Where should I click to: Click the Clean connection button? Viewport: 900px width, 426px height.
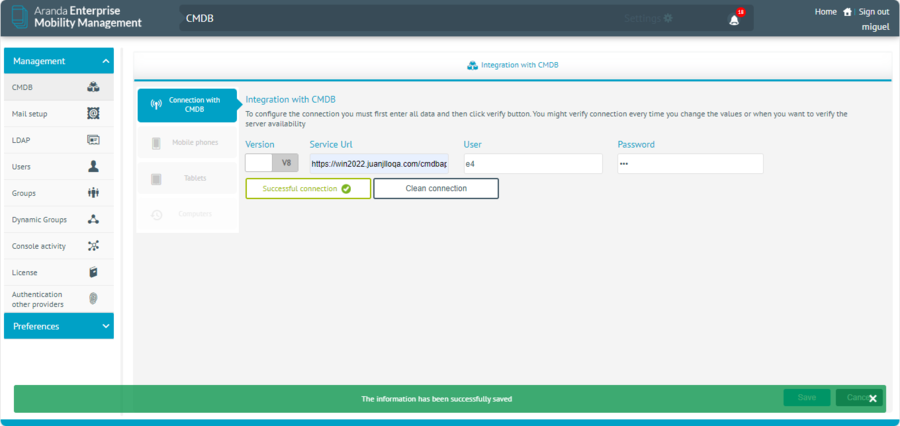(436, 188)
